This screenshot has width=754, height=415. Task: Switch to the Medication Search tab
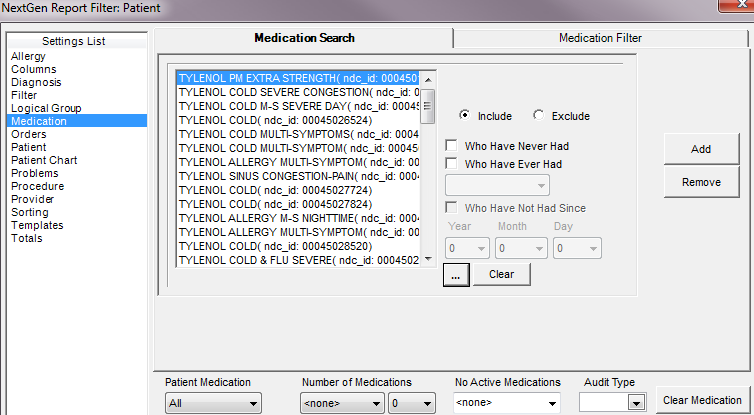coord(304,38)
